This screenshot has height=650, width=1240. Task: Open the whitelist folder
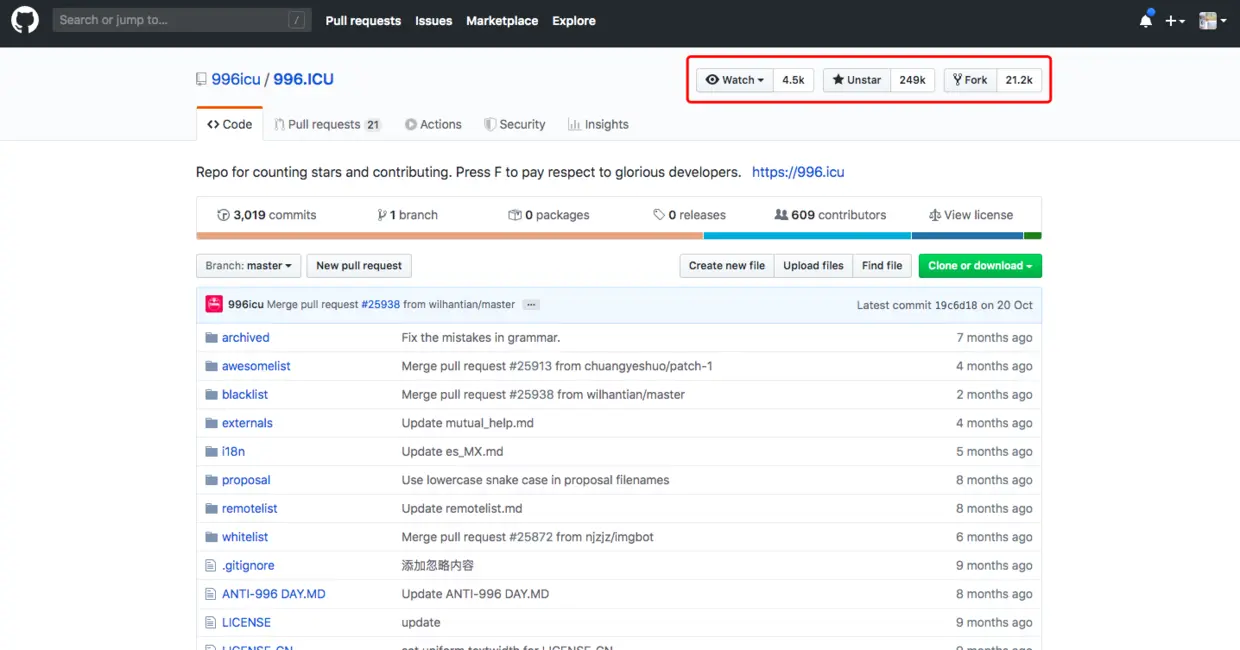click(x=245, y=537)
